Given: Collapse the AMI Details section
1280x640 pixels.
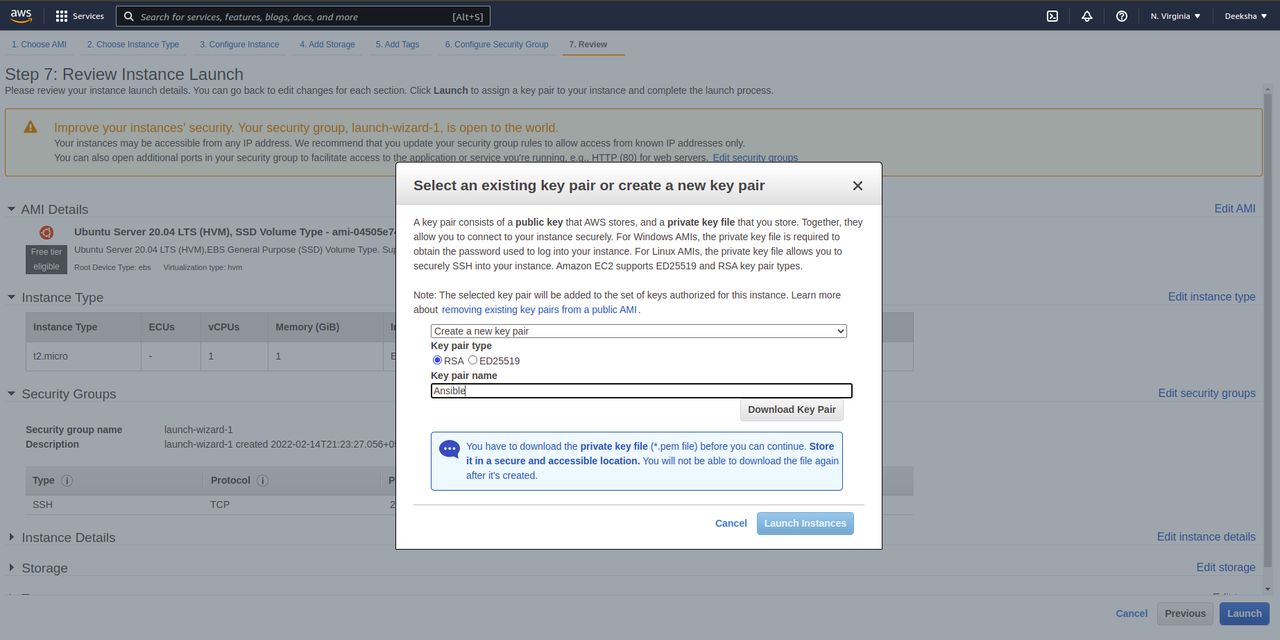Looking at the screenshot, I should point(12,209).
